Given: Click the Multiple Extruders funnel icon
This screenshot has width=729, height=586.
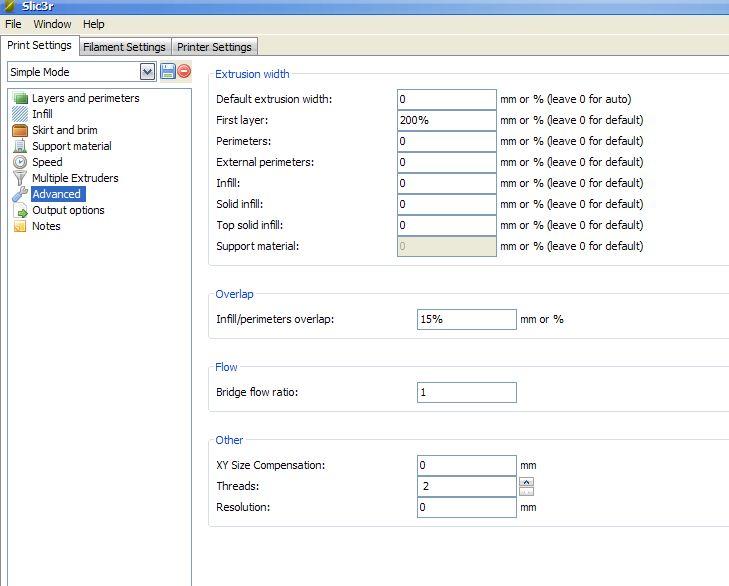Looking at the screenshot, I should tap(20, 178).
